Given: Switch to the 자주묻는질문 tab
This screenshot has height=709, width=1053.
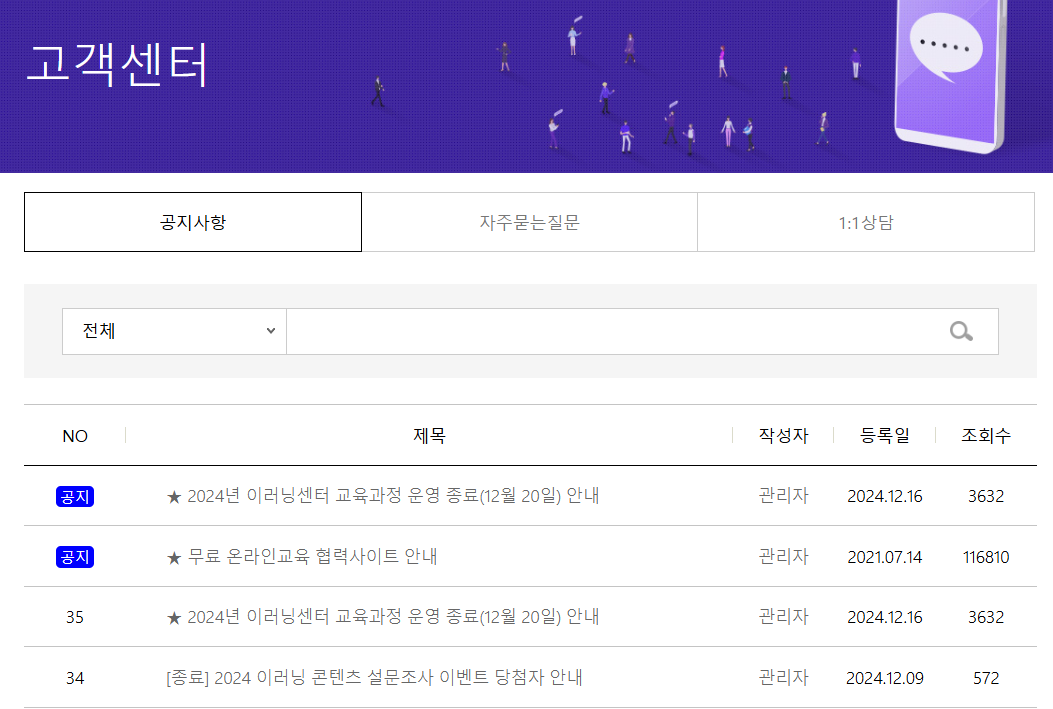Looking at the screenshot, I should (x=530, y=221).
